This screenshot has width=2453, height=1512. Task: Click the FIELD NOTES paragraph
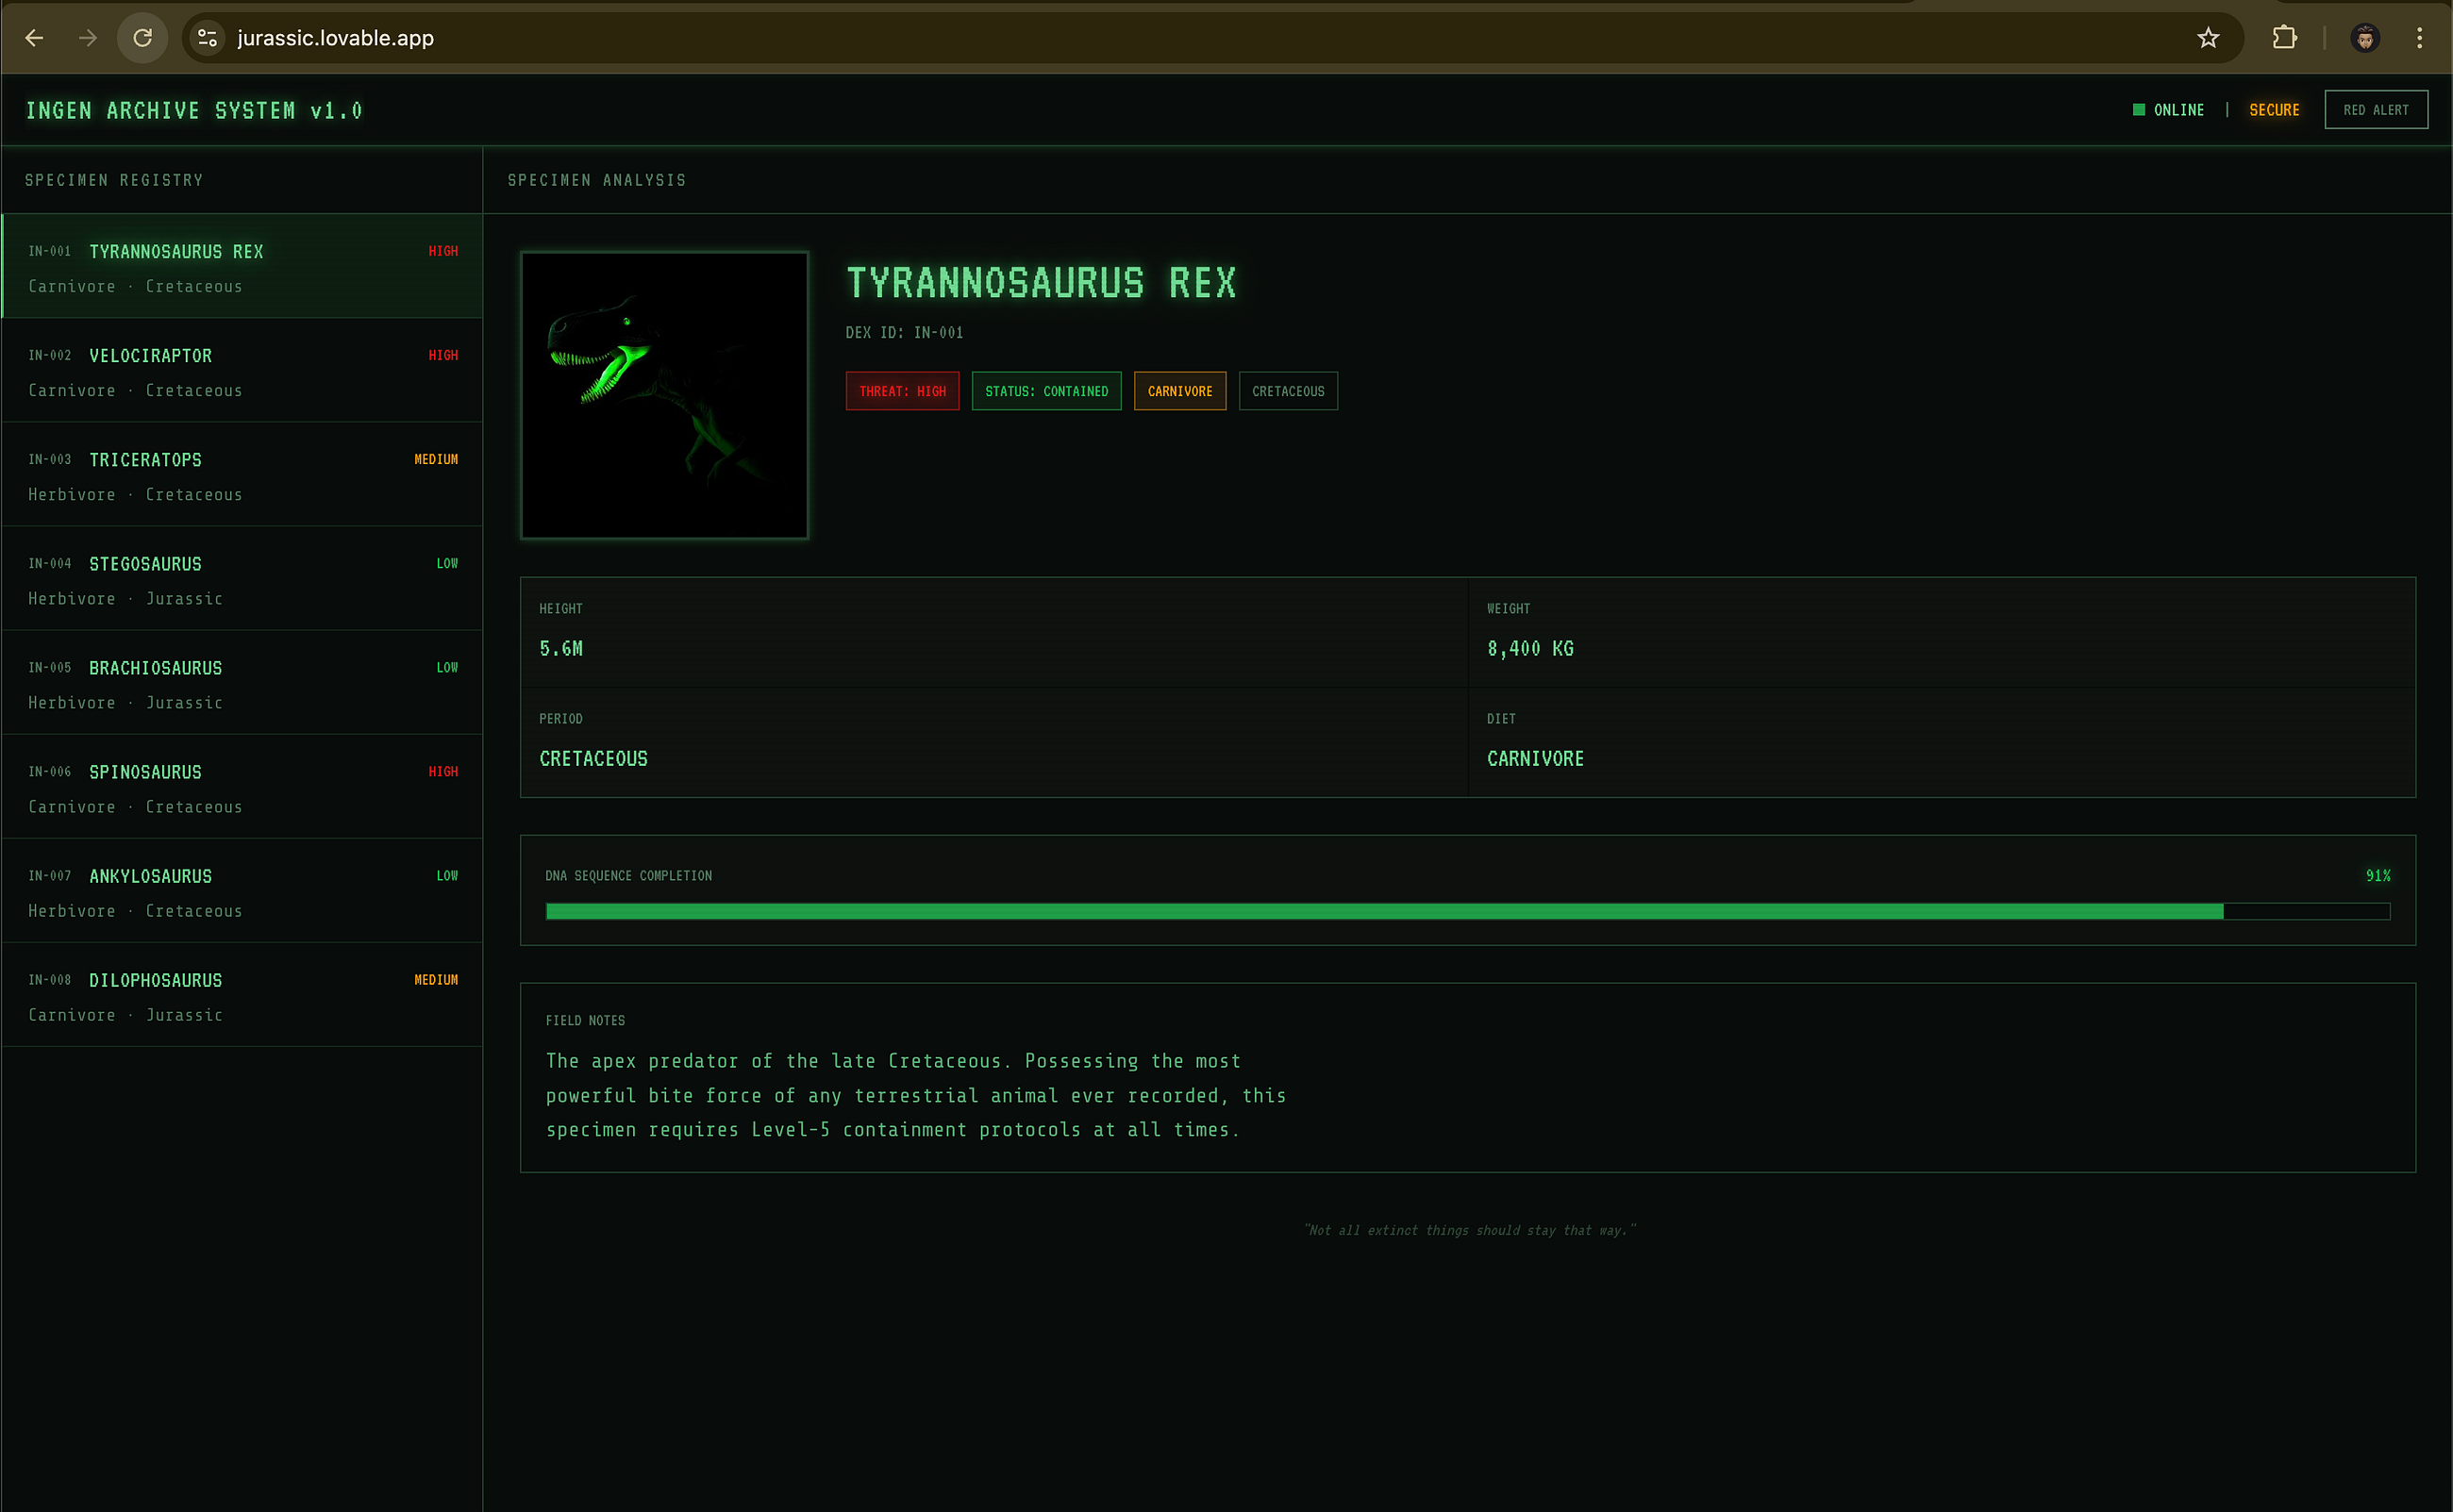tap(915, 1095)
